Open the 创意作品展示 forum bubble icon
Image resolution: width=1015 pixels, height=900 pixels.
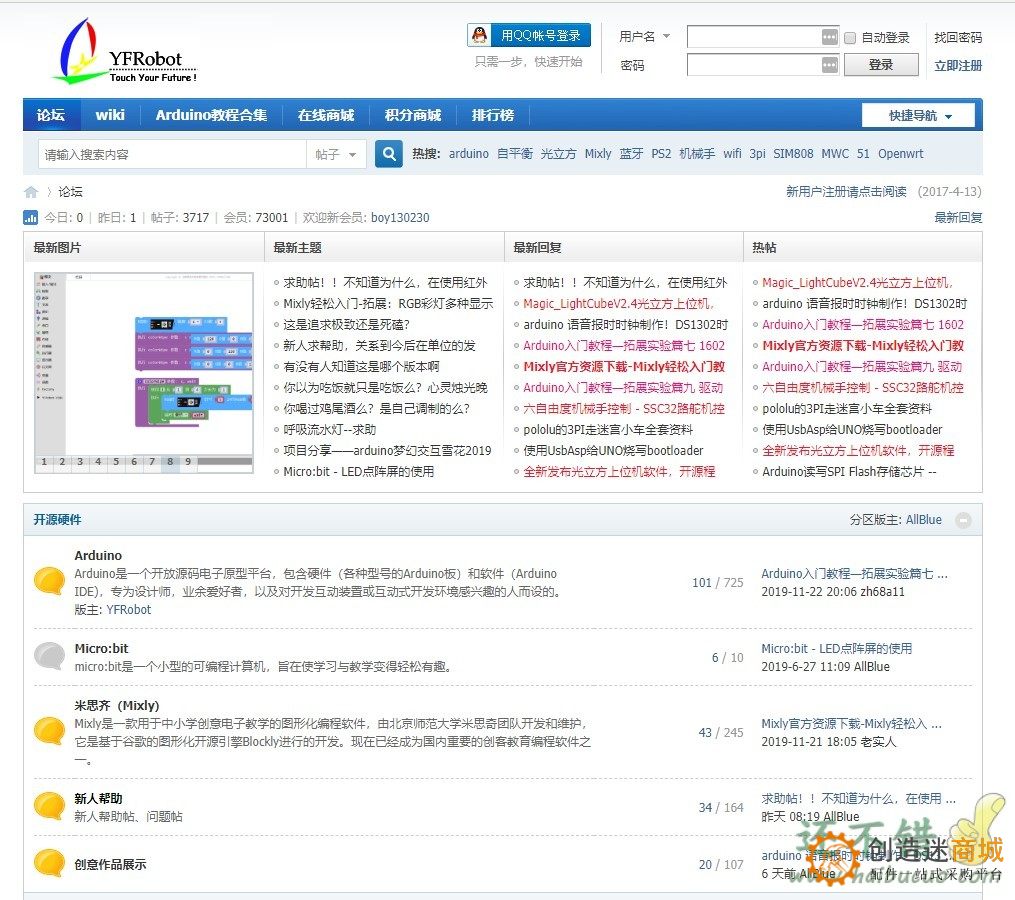point(49,863)
